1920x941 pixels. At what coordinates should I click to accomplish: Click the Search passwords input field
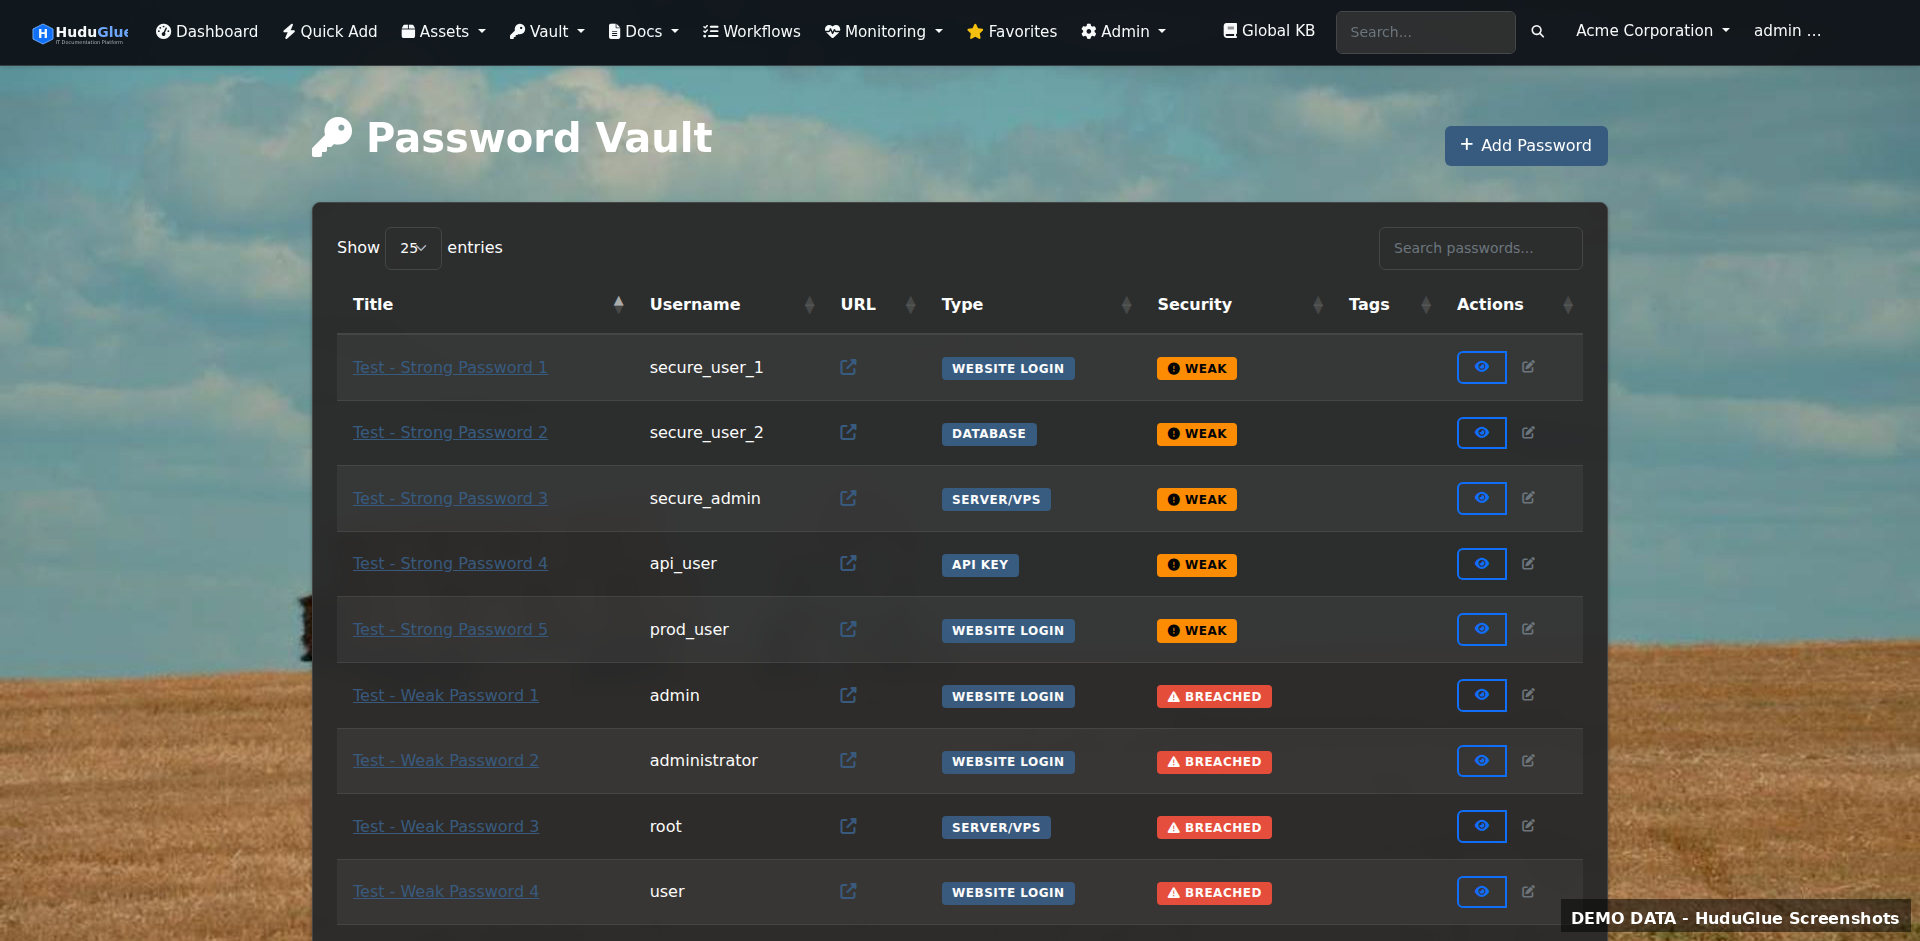pos(1480,248)
